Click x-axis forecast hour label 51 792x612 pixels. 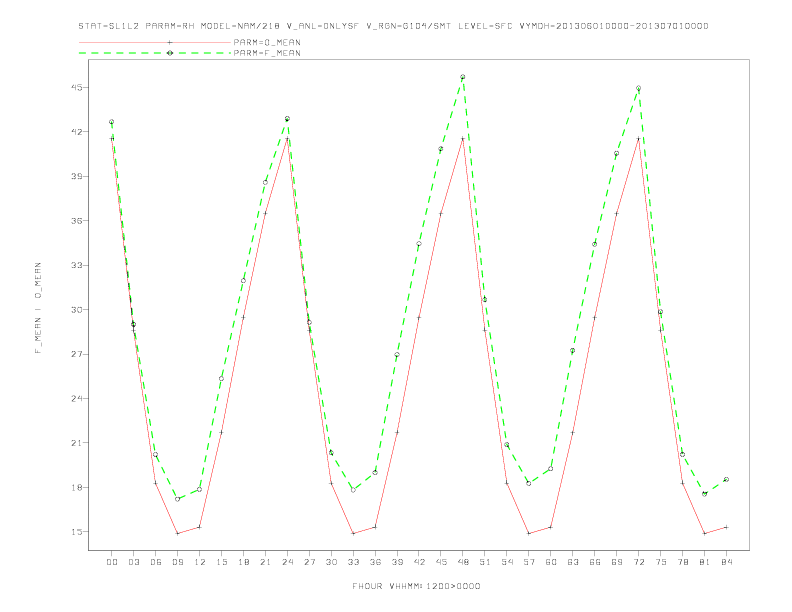(x=485, y=562)
